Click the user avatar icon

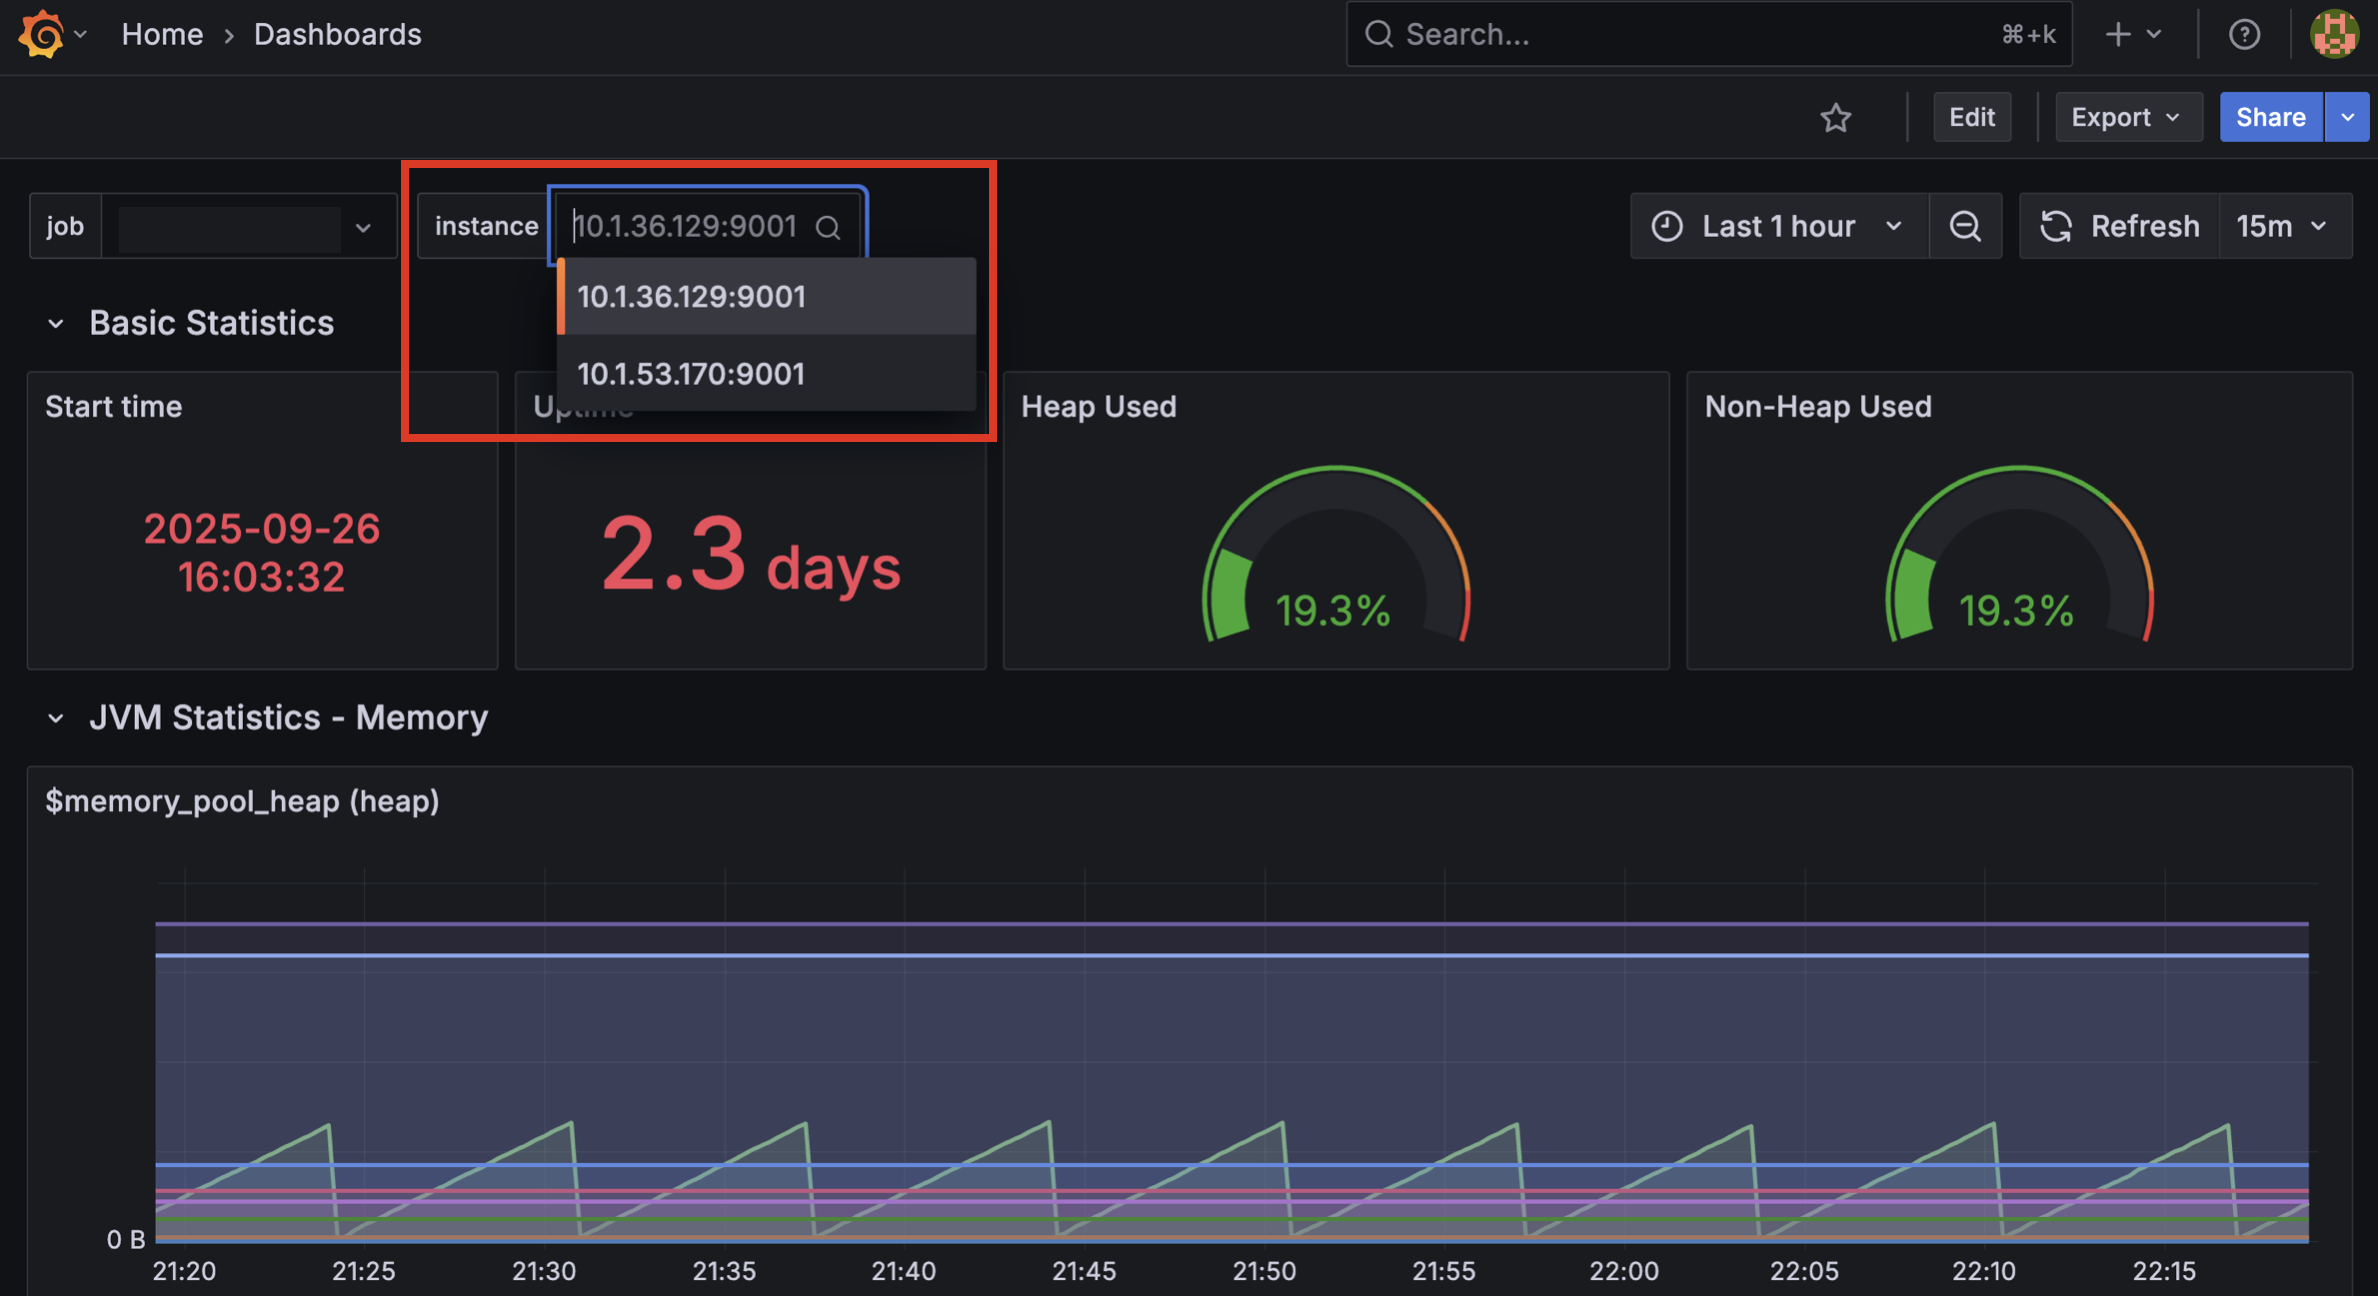pos(2334,34)
